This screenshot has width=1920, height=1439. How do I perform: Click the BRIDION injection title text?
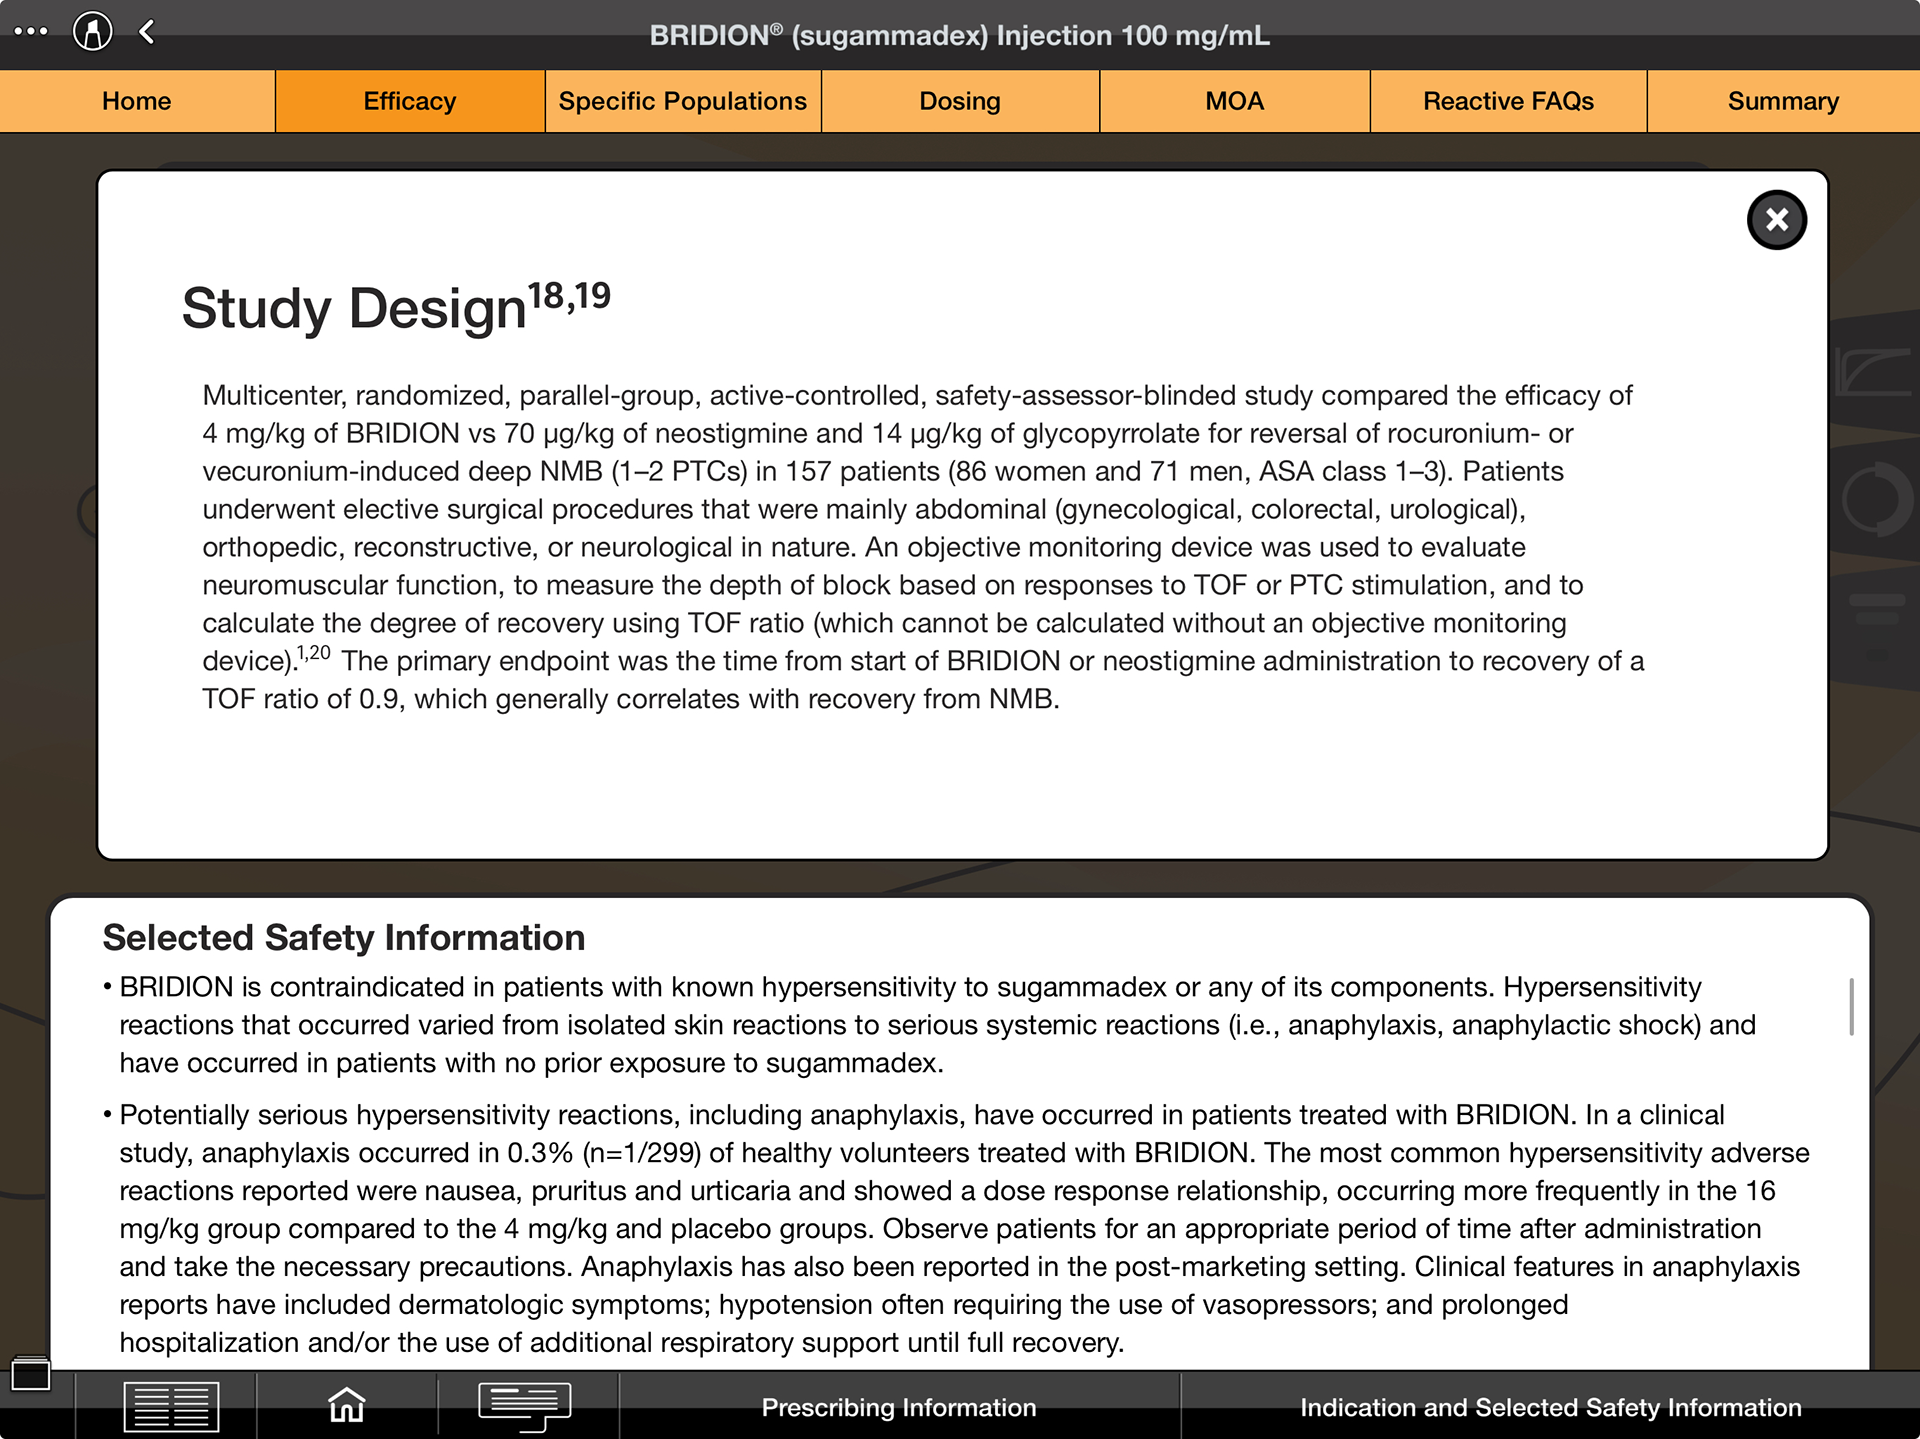pyautogui.click(x=960, y=35)
